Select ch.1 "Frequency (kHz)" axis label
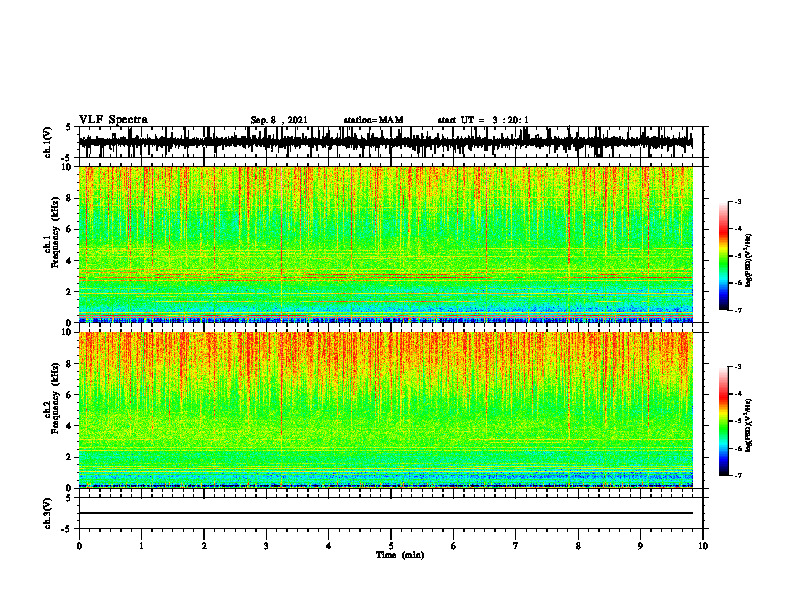The image size is (792, 612). pos(55,232)
